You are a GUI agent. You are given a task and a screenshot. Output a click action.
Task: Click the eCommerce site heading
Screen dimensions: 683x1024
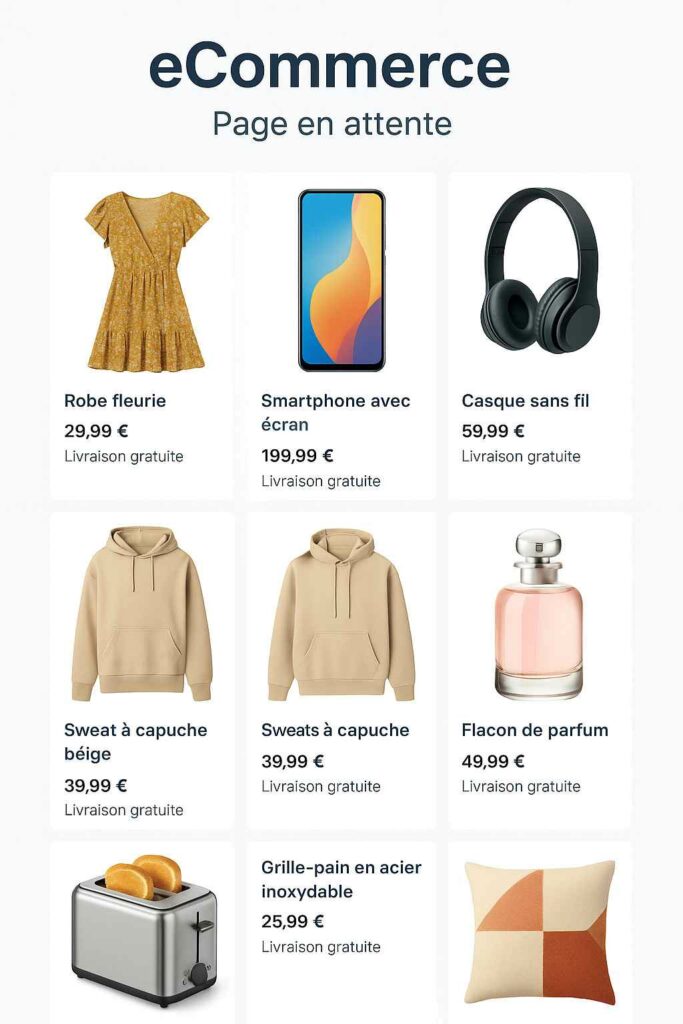(x=329, y=66)
